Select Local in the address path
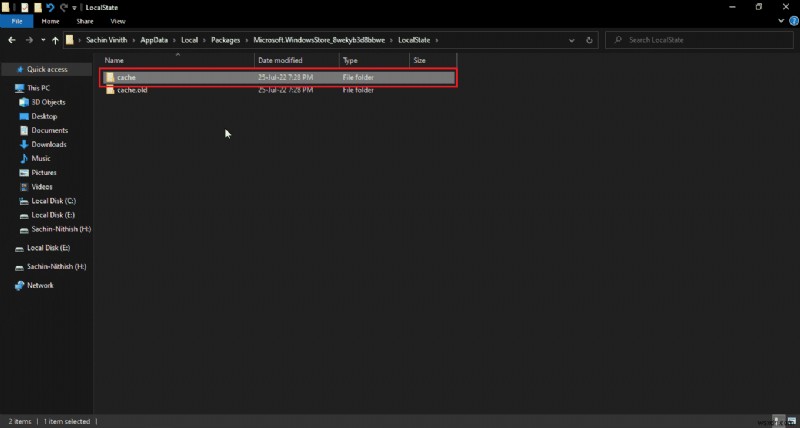 pos(189,40)
